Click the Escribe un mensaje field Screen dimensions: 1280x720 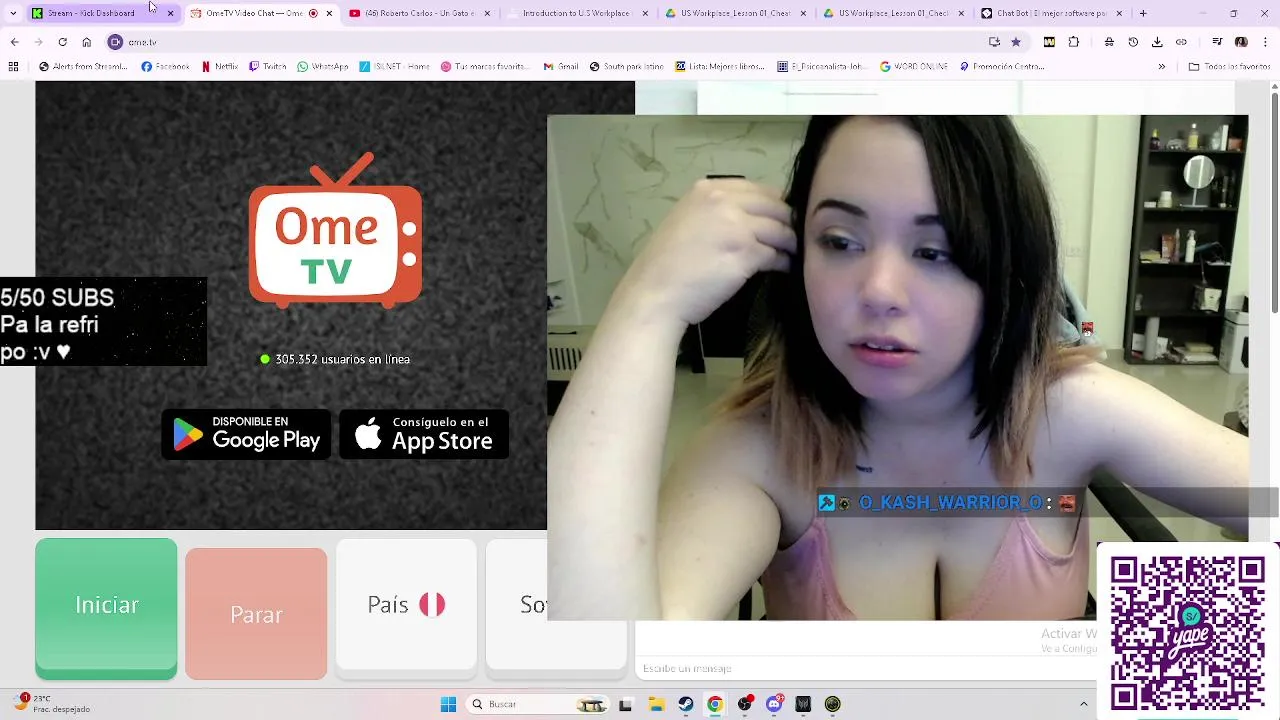click(x=865, y=668)
